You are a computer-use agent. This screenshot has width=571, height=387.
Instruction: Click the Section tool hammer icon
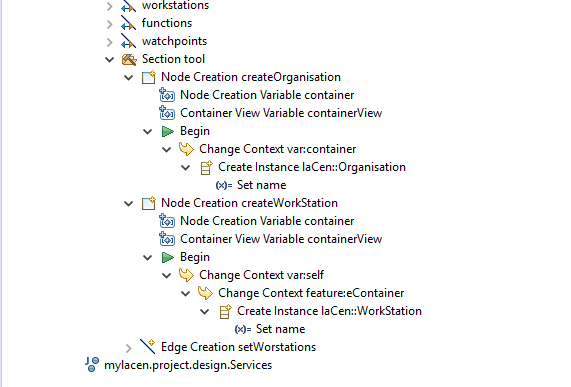pos(129,59)
